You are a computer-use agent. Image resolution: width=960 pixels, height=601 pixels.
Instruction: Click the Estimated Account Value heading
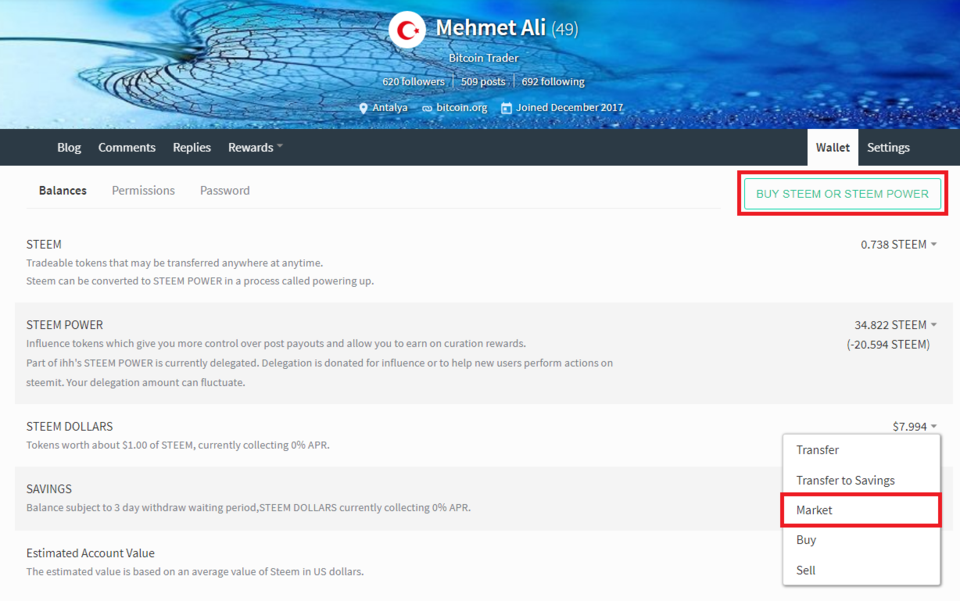[90, 553]
